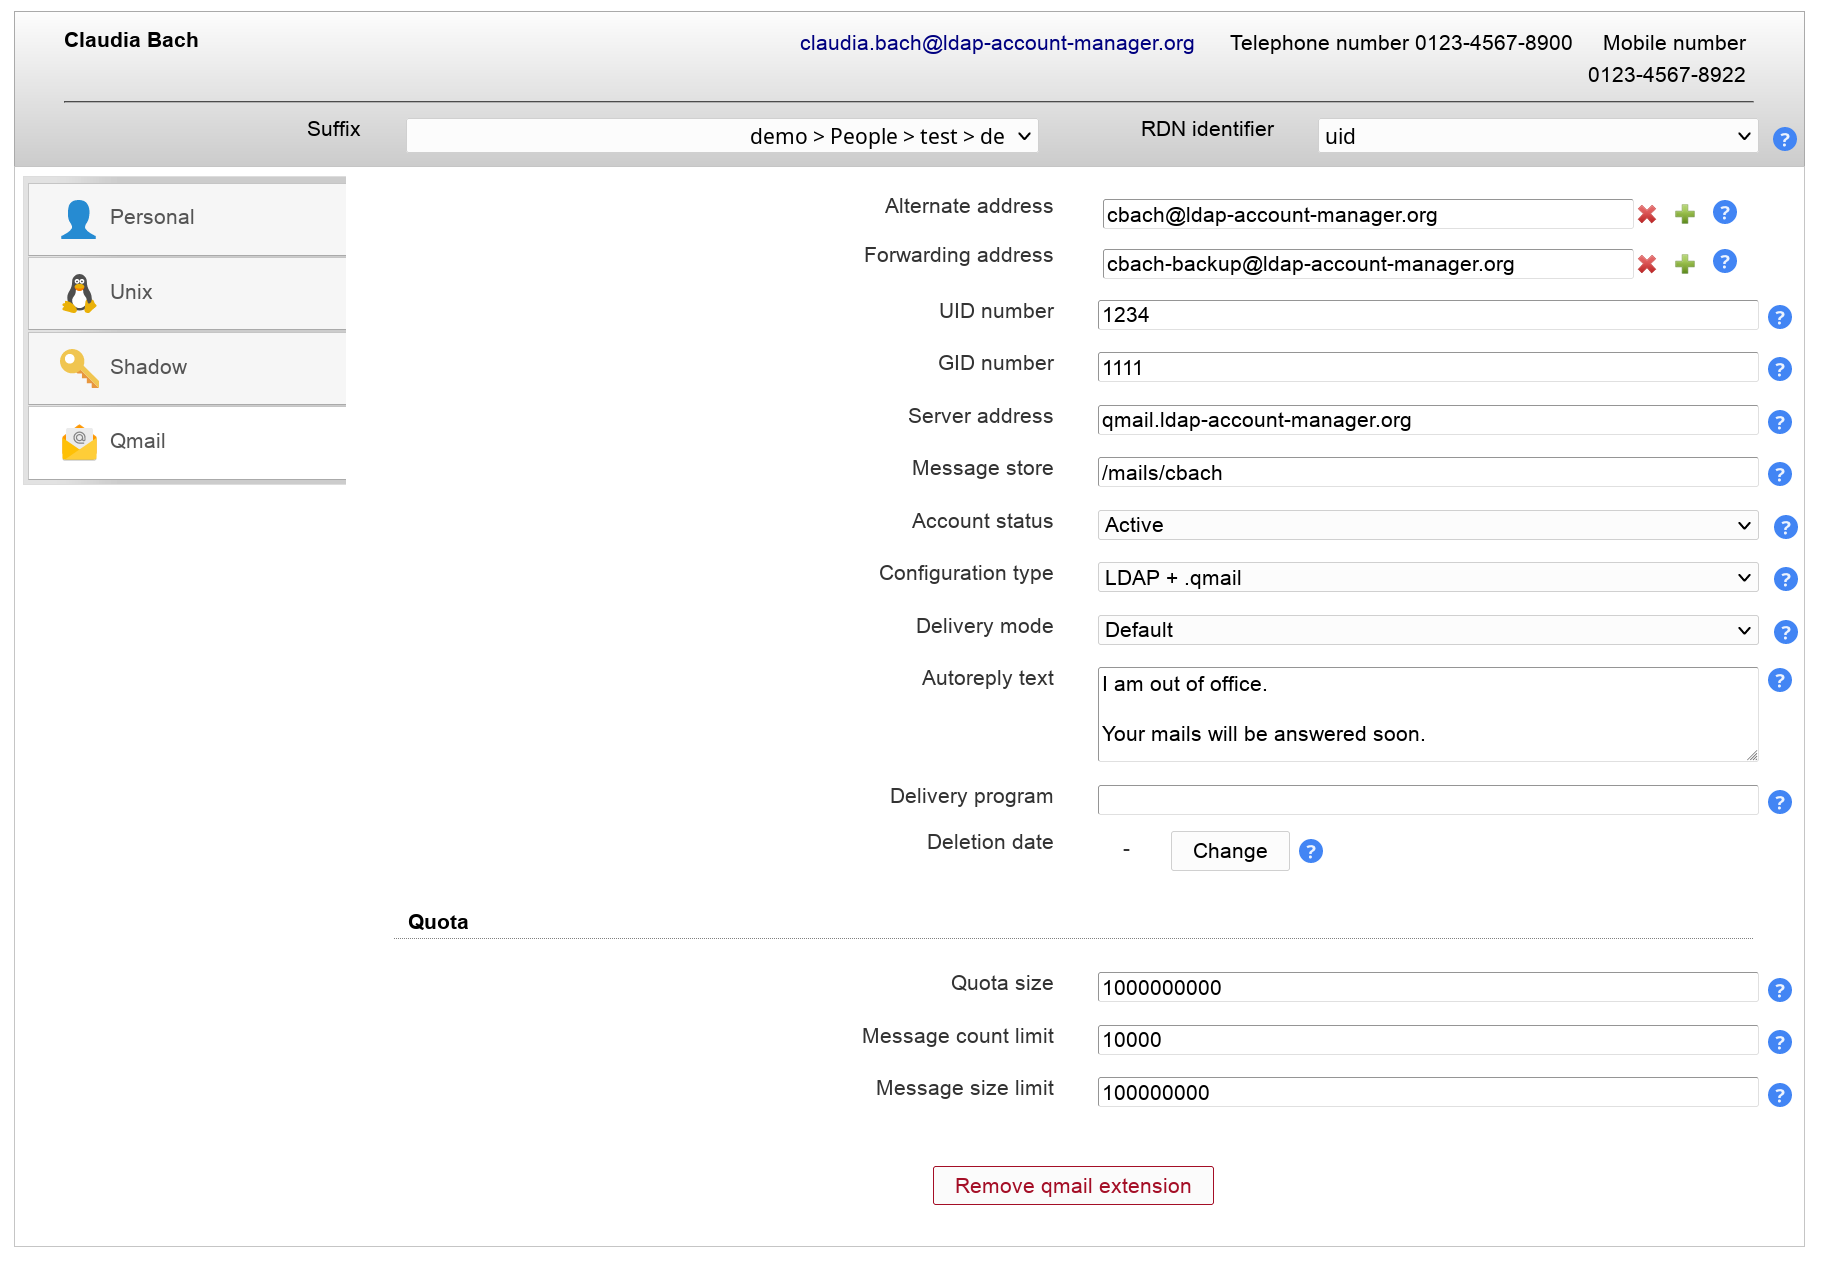
Task: Expand the Account status dropdown
Action: click(1427, 526)
